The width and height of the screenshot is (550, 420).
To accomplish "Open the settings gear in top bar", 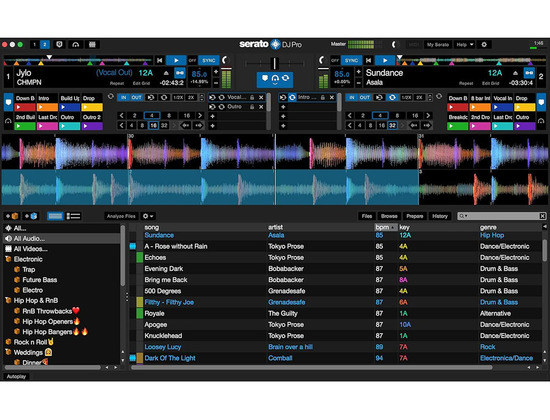I will click(484, 45).
